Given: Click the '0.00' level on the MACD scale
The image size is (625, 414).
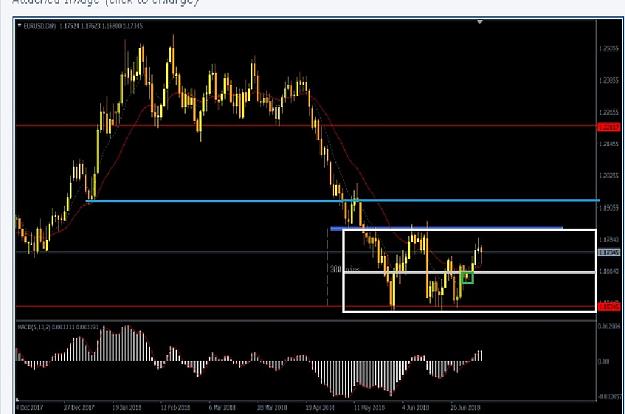Looking at the screenshot, I should pyautogui.click(x=604, y=361).
